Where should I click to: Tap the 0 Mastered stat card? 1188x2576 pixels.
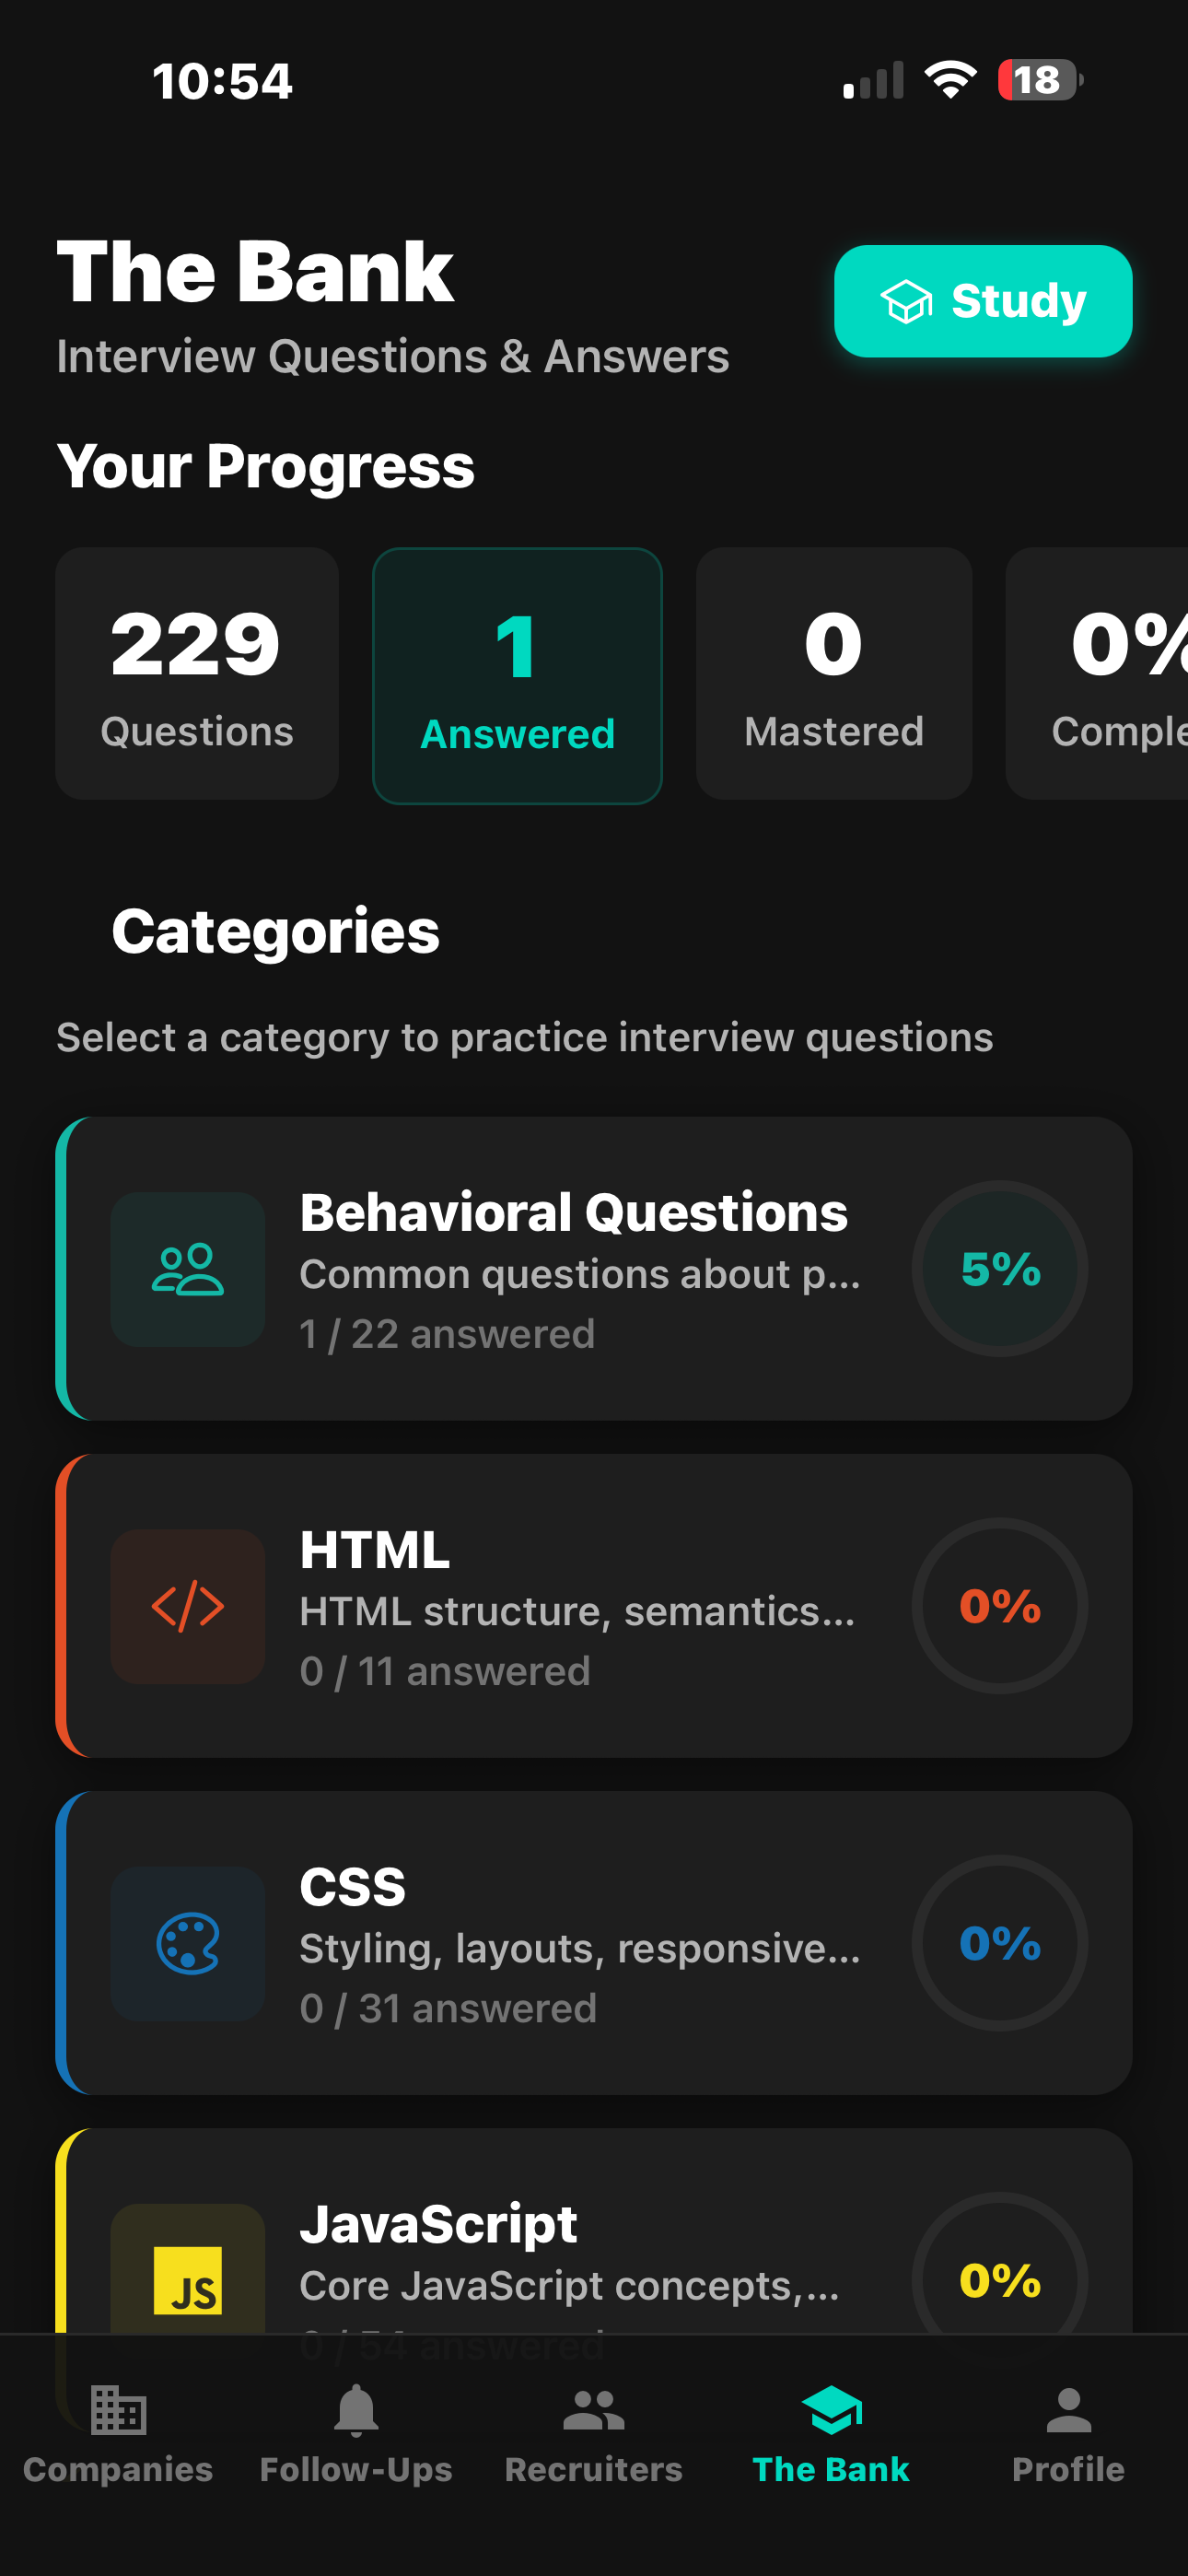[834, 673]
